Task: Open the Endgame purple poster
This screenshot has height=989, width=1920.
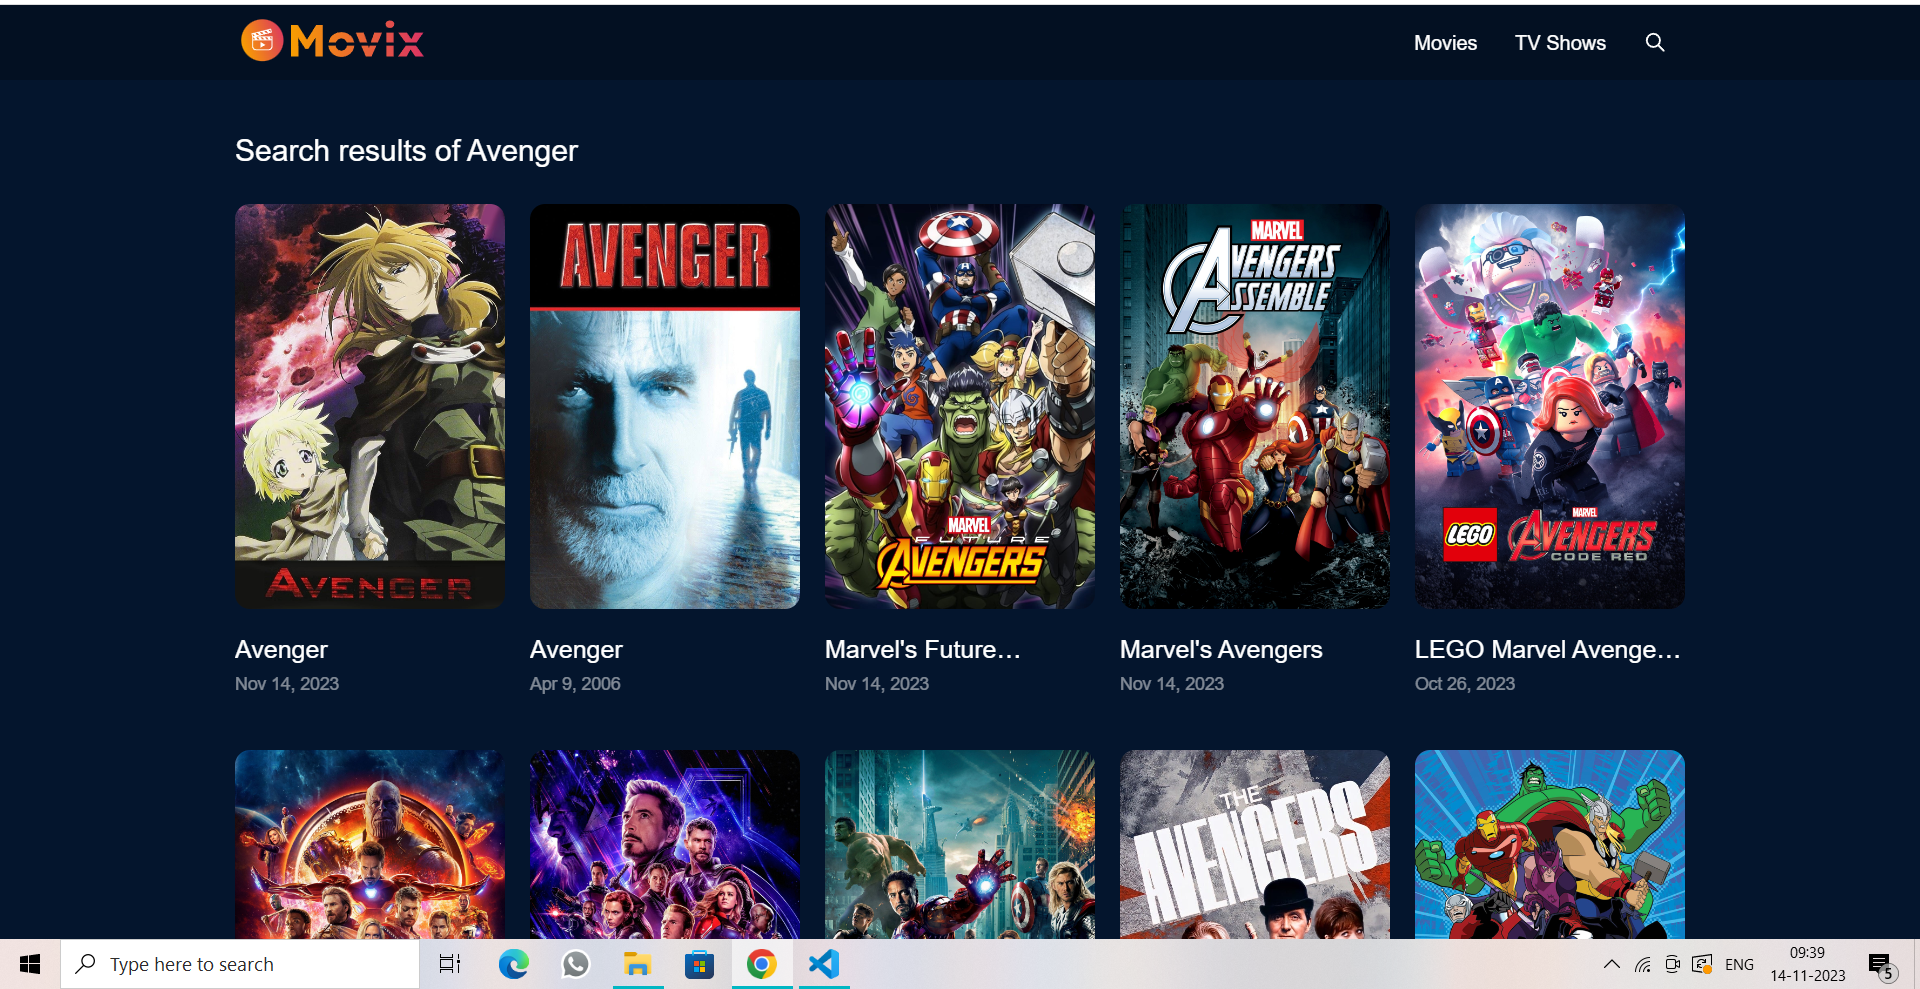Action: 665,844
